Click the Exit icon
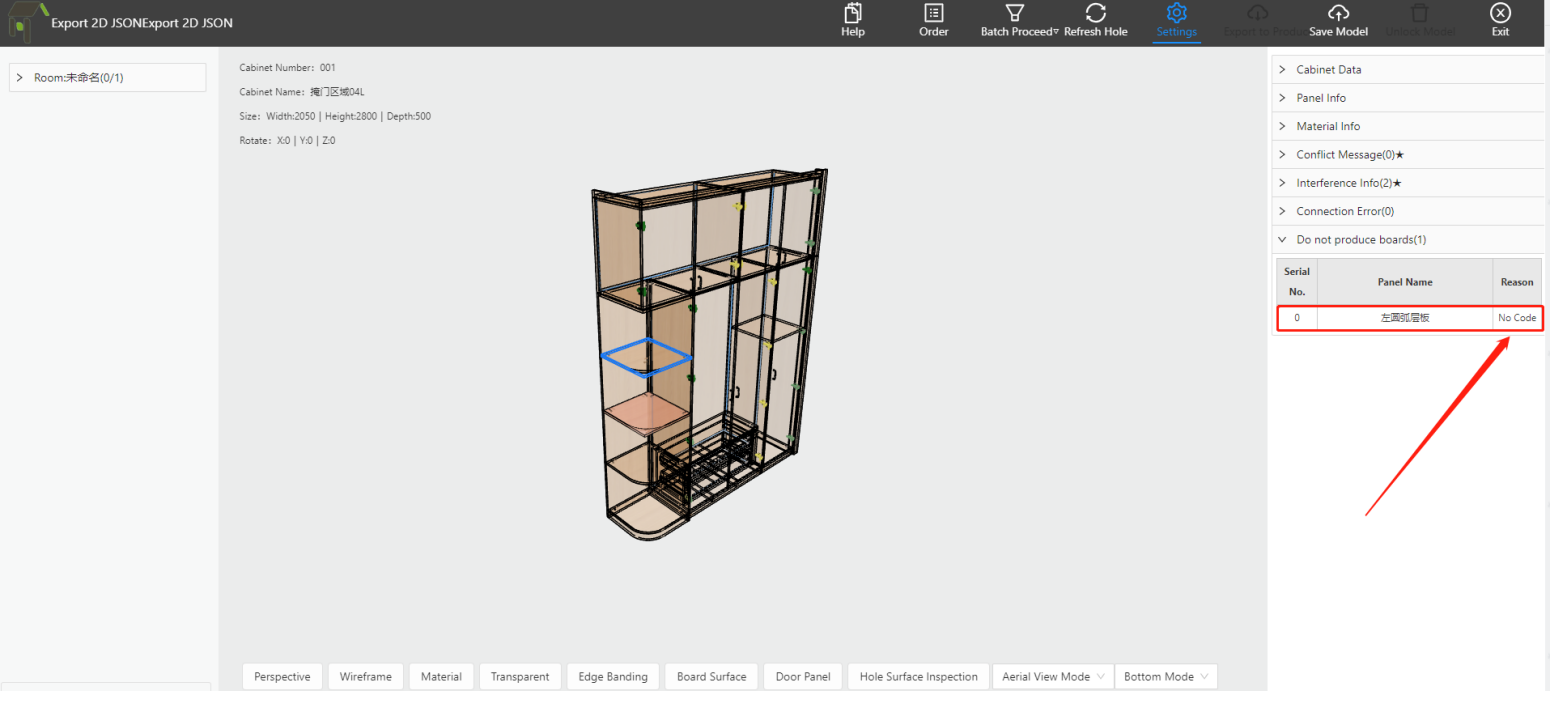This screenshot has width=1550, height=701. click(1500, 13)
